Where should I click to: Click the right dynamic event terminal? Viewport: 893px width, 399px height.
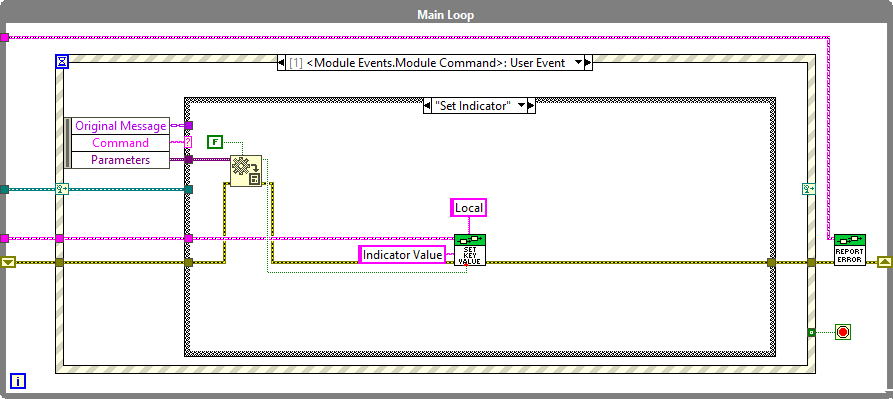click(x=808, y=189)
